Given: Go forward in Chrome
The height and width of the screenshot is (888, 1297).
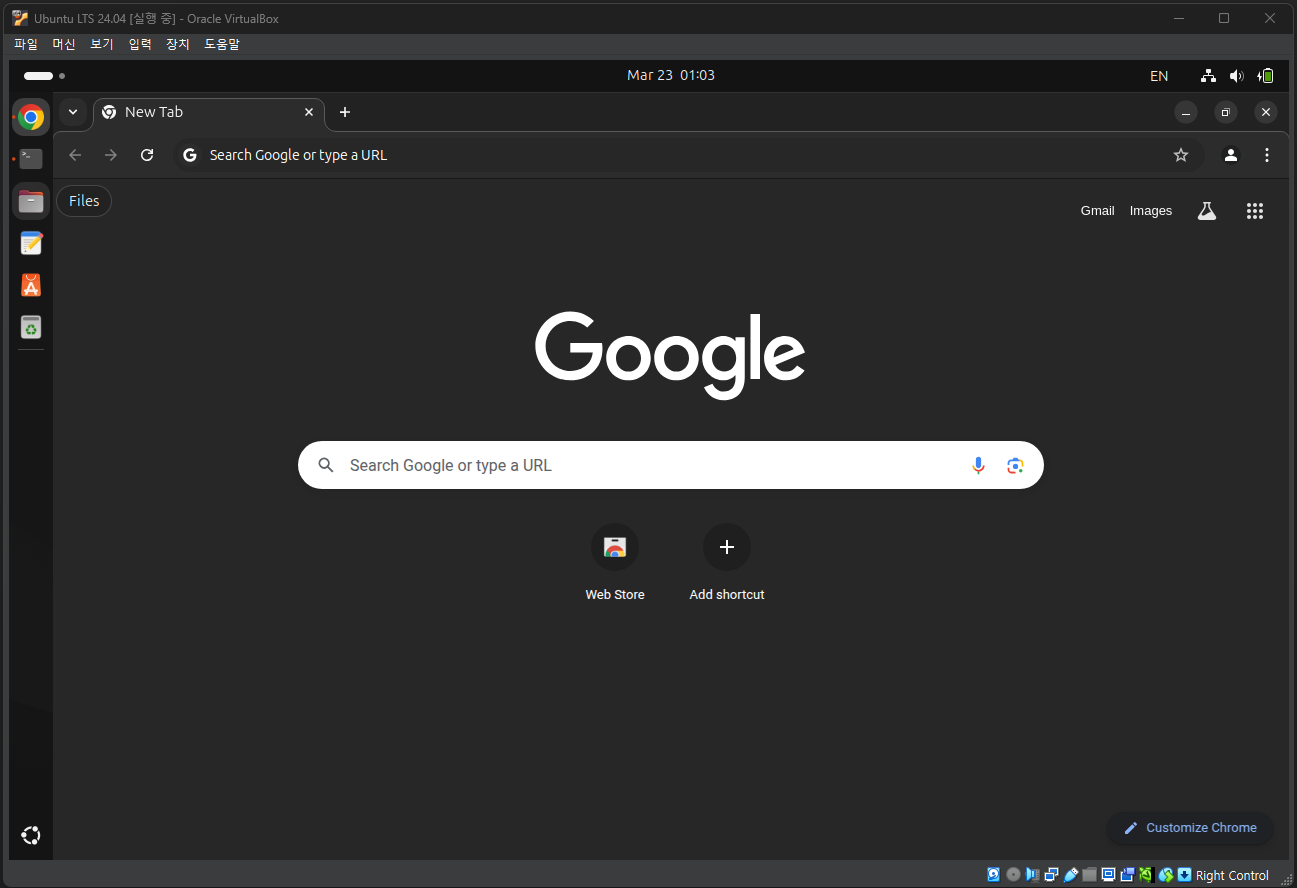Looking at the screenshot, I should point(111,155).
